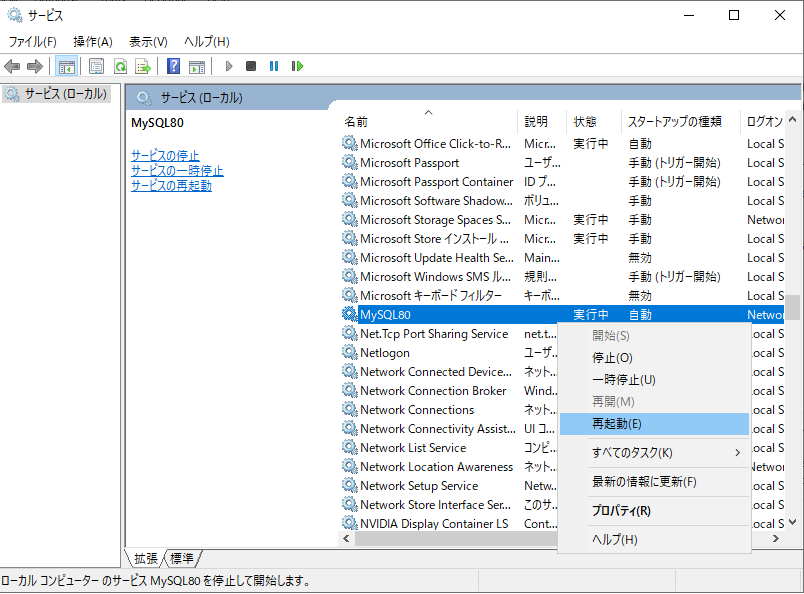Select the Microsoft Passport service row
This screenshot has width=804, height=594.
(562, 163)
